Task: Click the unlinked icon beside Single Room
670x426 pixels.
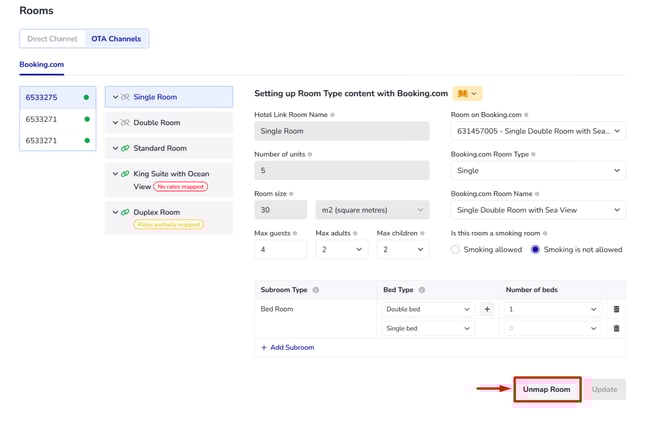Action: click(x=125, y=97)
